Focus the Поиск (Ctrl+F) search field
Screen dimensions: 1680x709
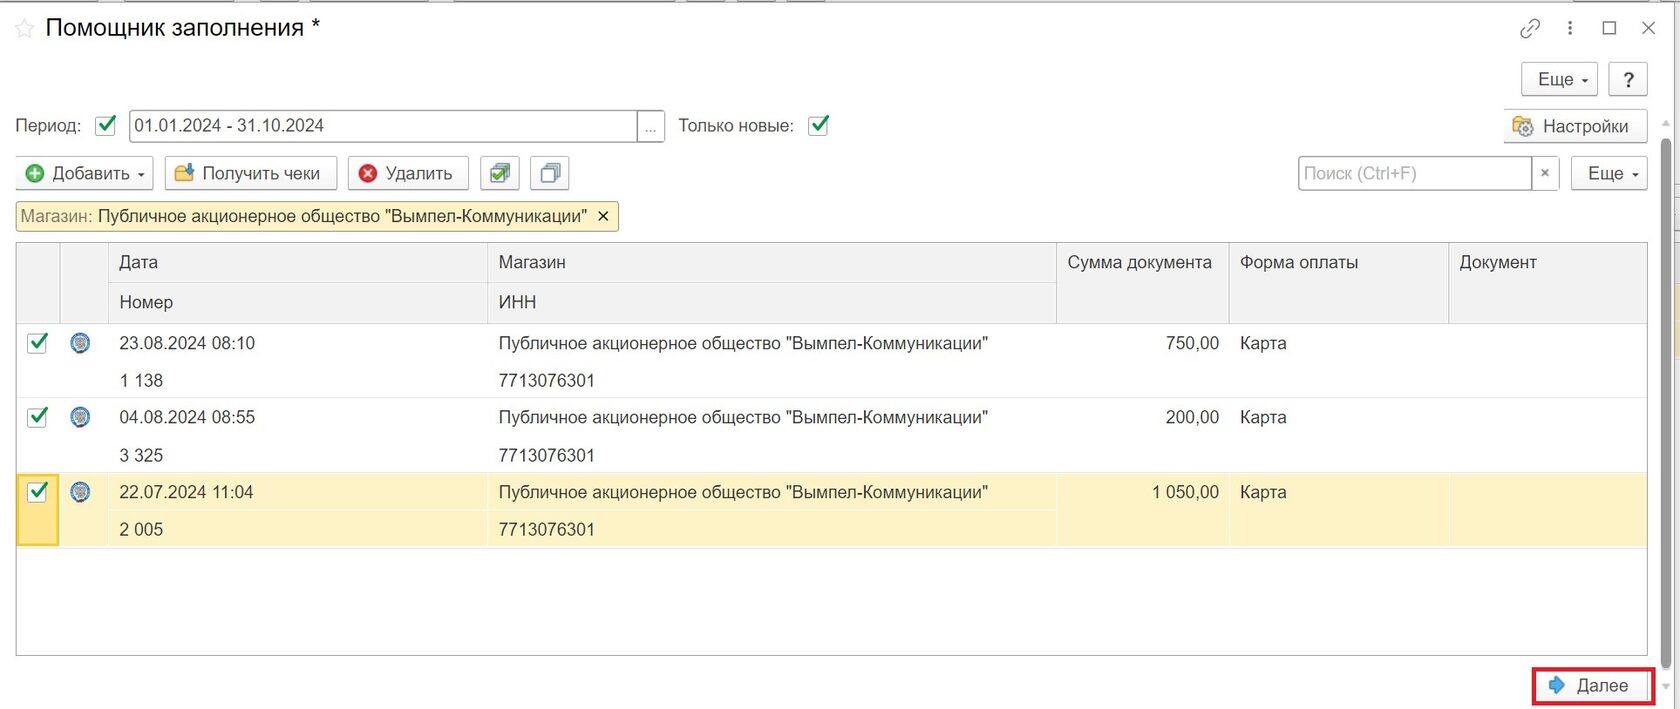(1414, 174)
